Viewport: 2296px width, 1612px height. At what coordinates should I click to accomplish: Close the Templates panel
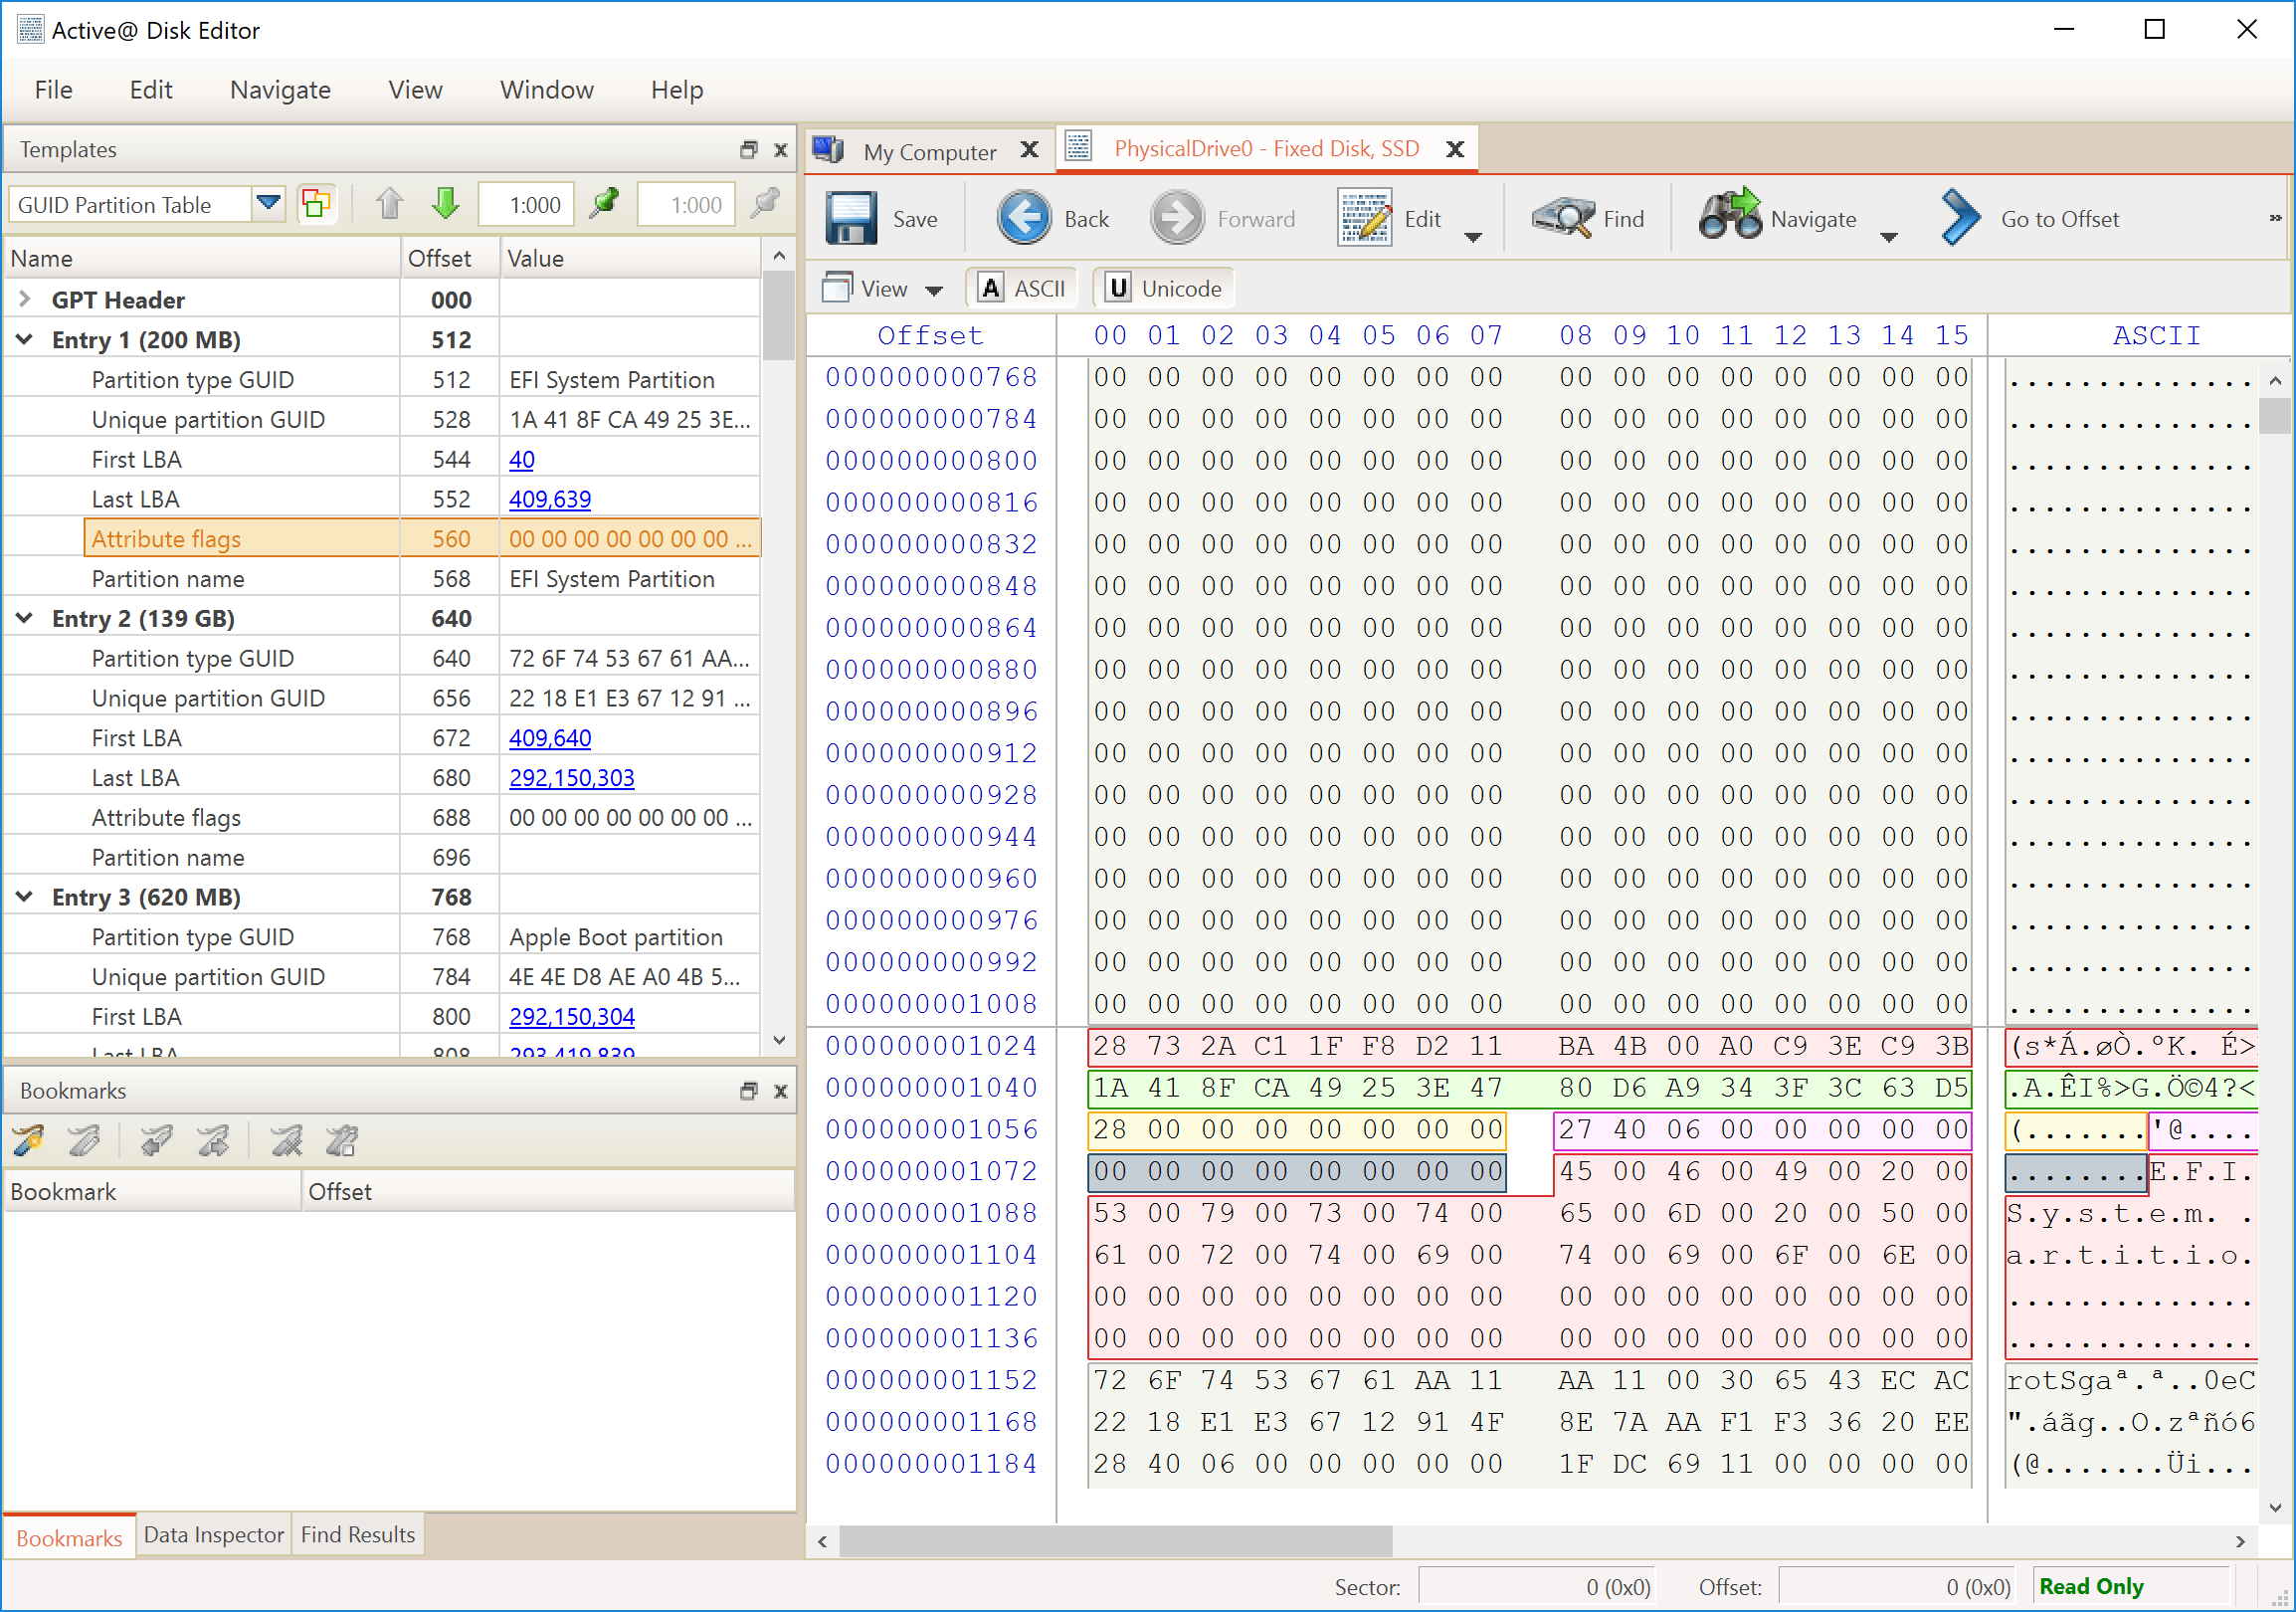[781, 150]
